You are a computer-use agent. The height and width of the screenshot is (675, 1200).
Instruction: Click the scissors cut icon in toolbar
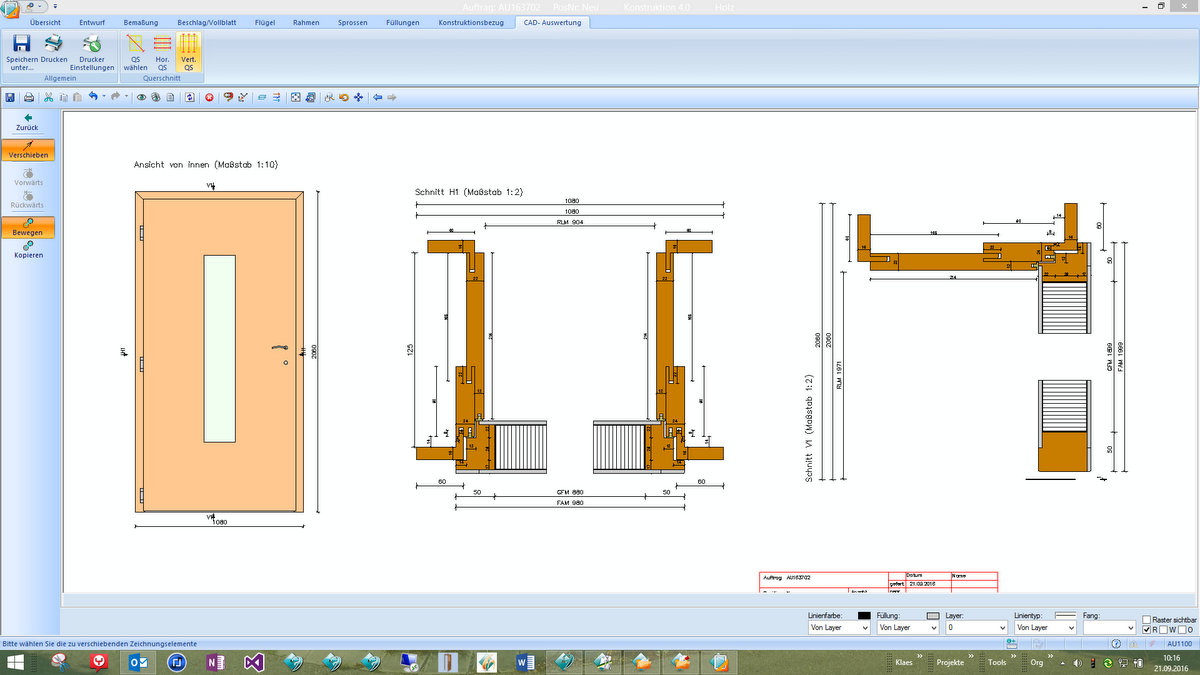coord(47,97)
